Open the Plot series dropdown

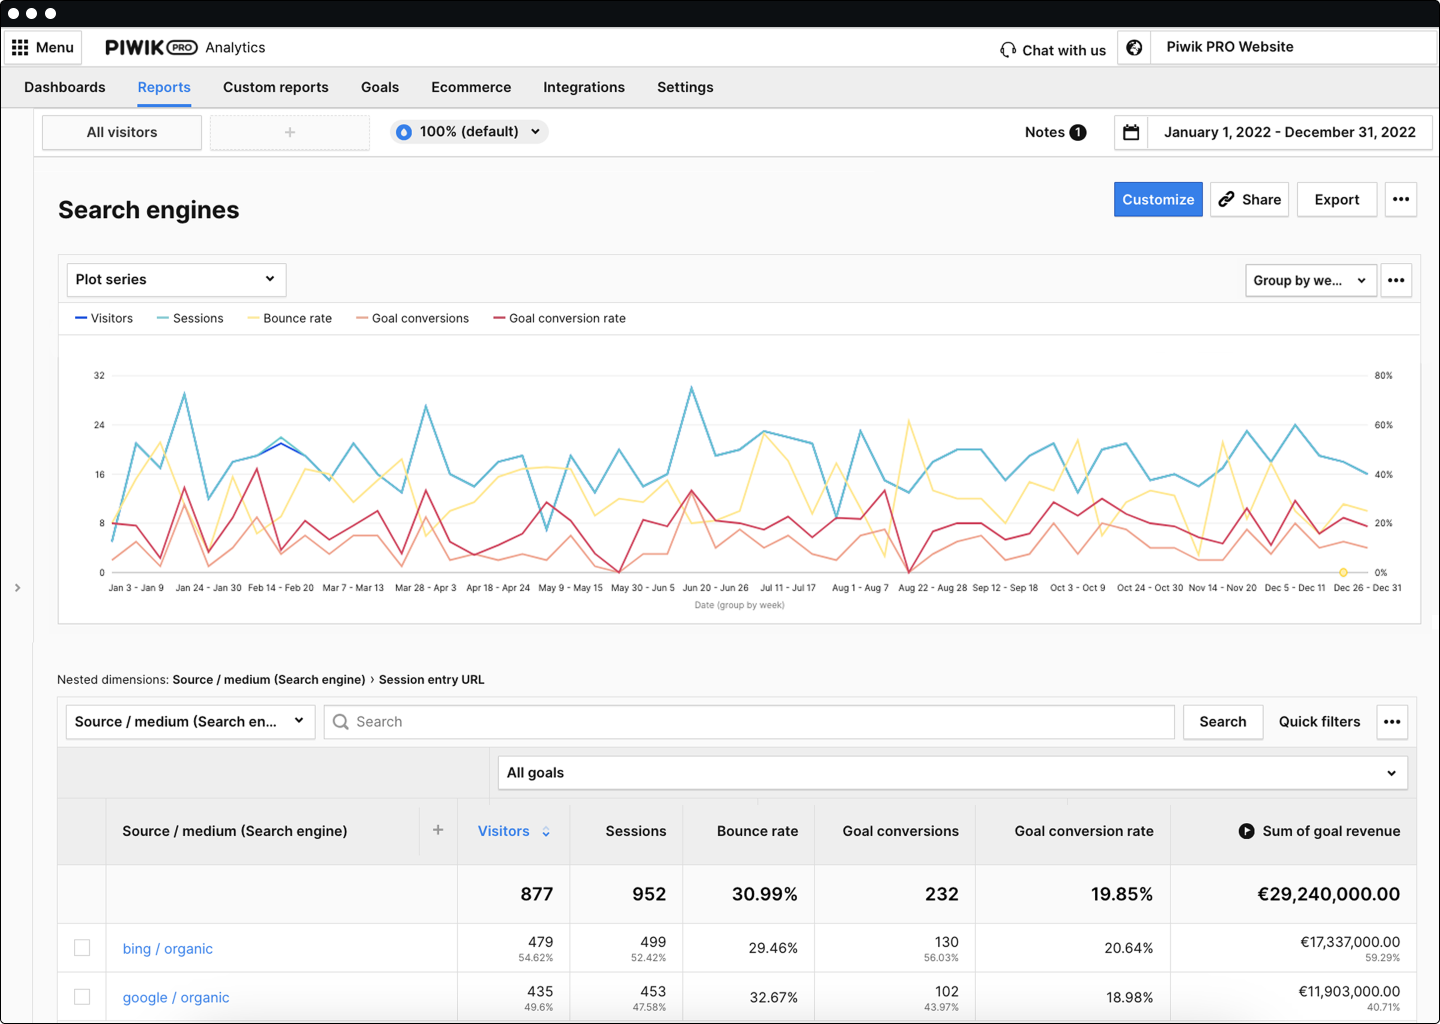pyautogui.click(x=176, y=279)
